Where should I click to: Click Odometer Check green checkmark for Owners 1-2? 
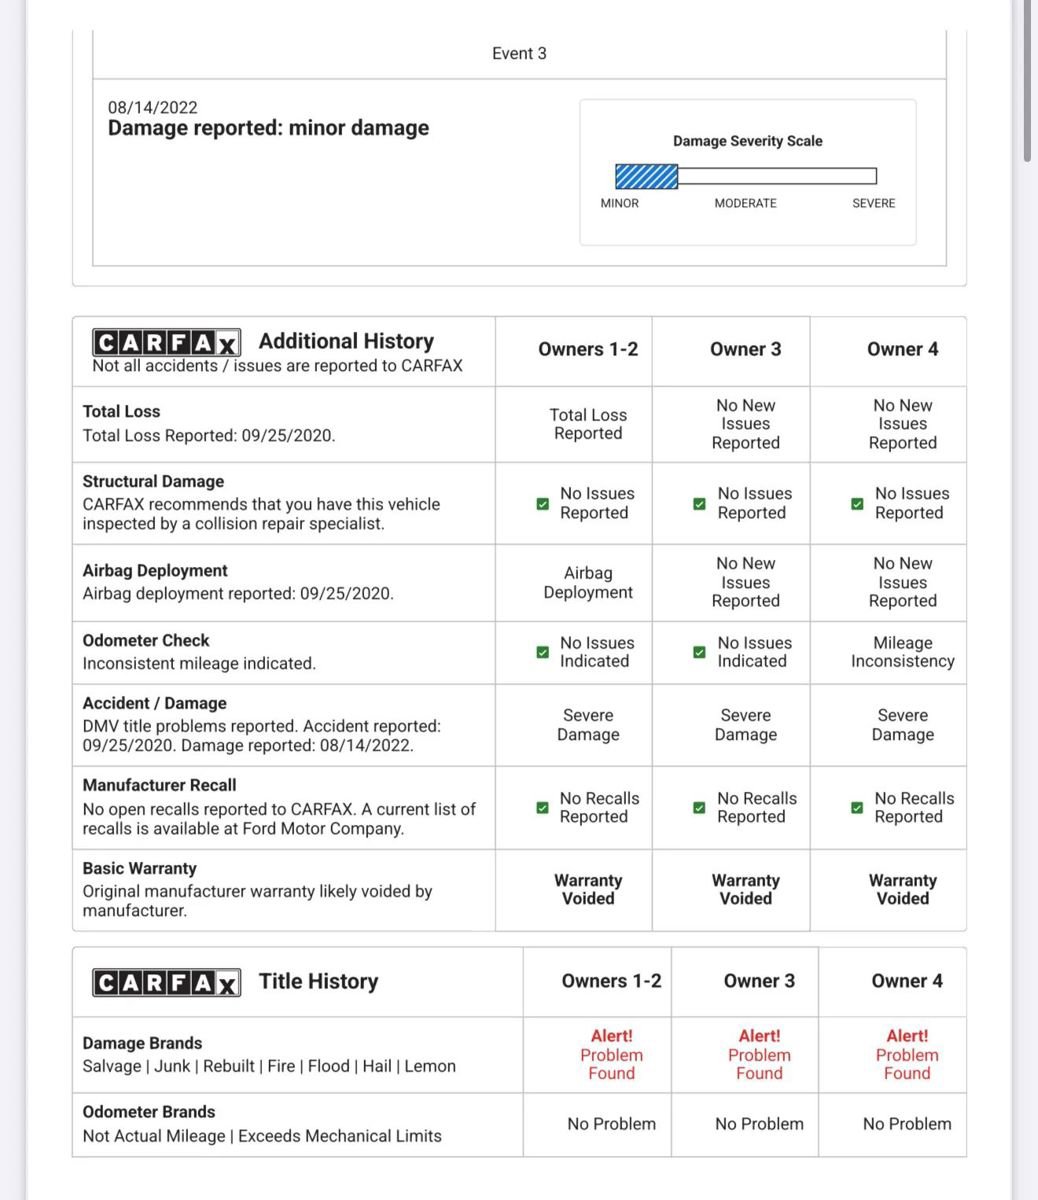(543, 652)
